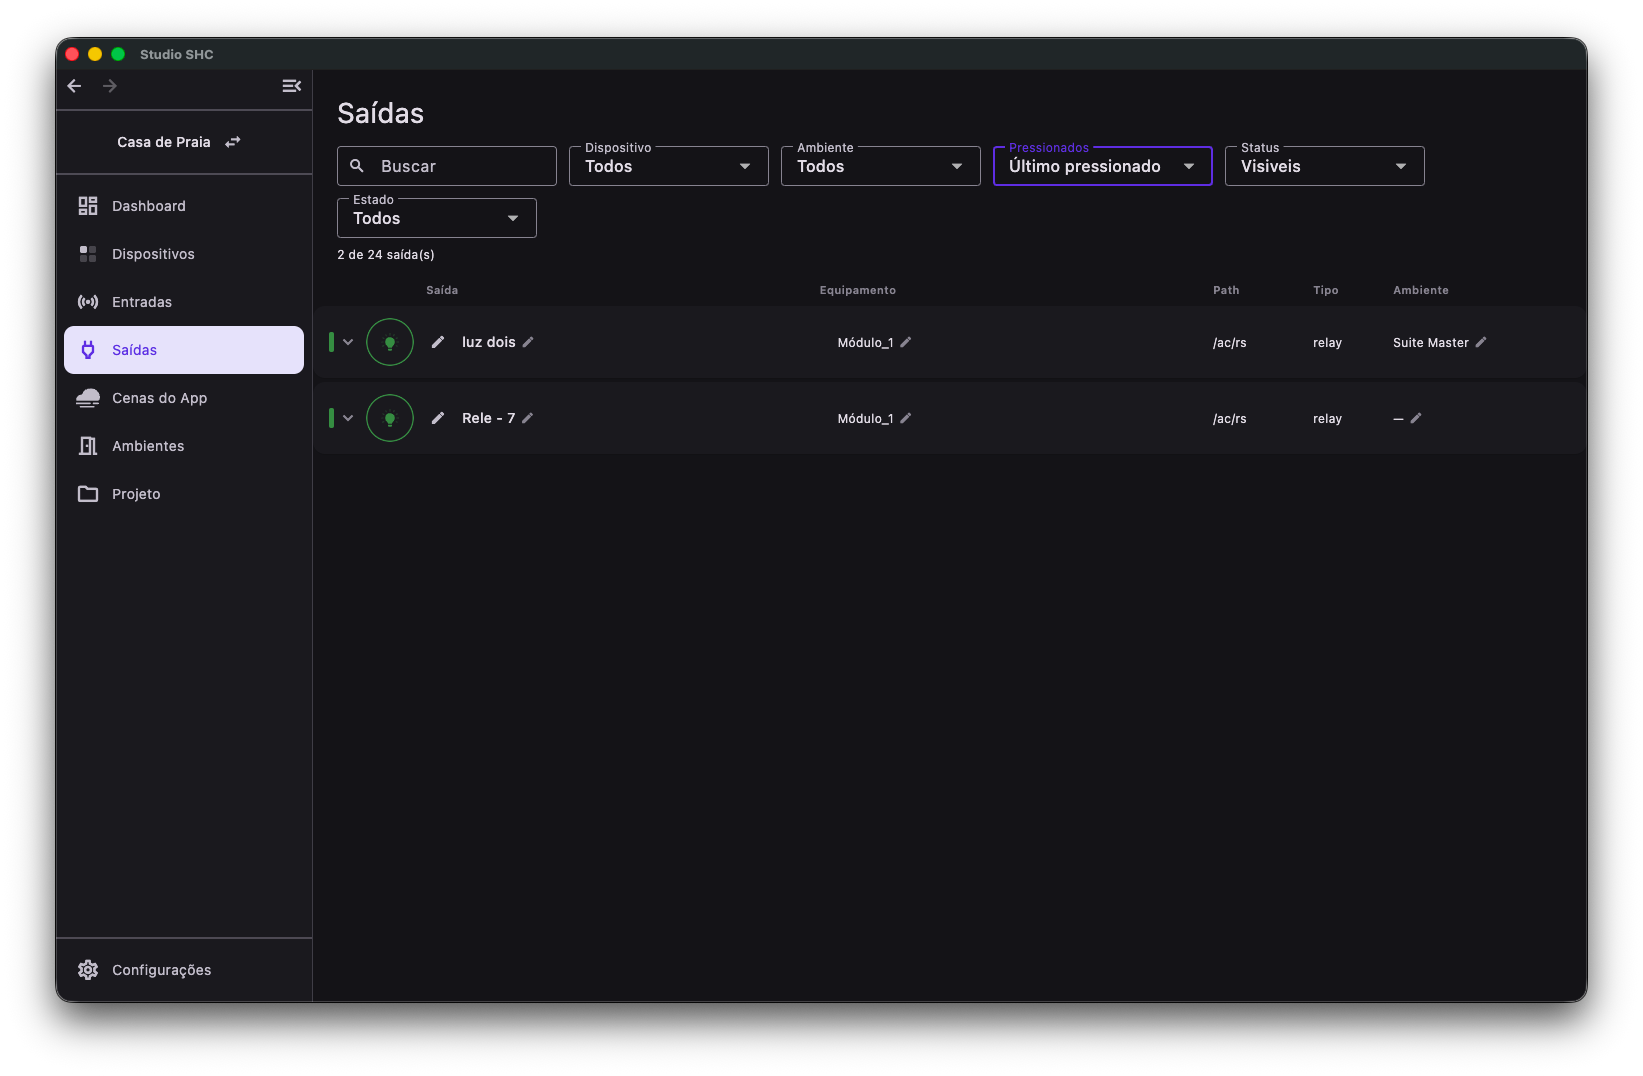Click the Dashboard grid icon
The width and height of the screenshot is (1643, 1076).
(88, 206)
